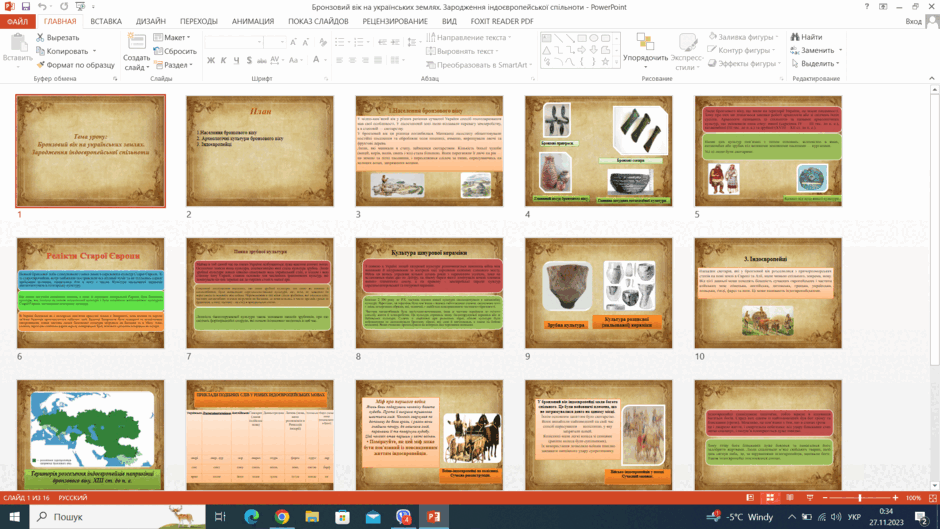Activate Формат по образцу painter

click(75, 65)
